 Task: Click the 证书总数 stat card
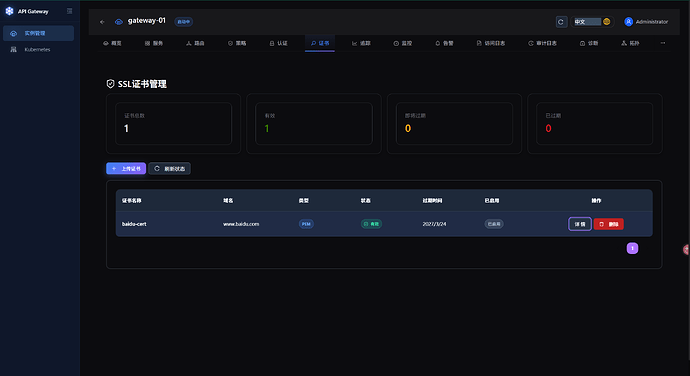(x=173, y=124)
